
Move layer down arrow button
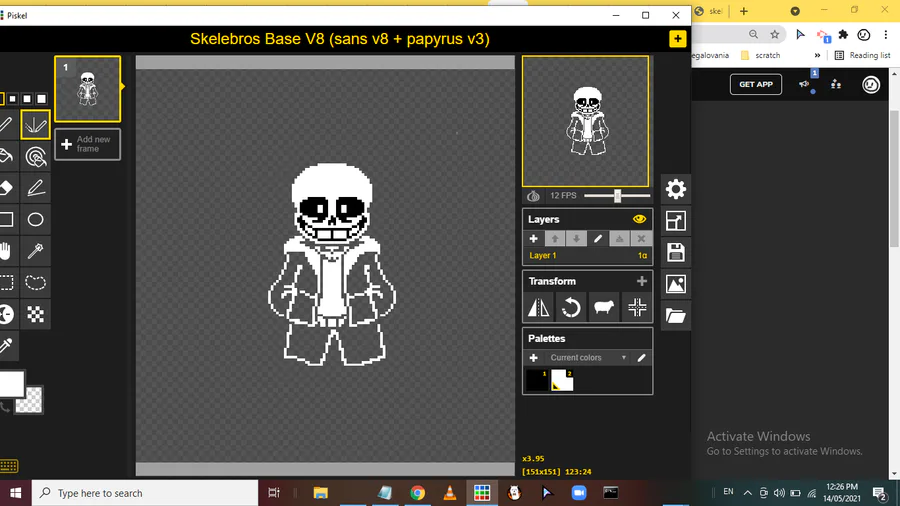[576, 239]
